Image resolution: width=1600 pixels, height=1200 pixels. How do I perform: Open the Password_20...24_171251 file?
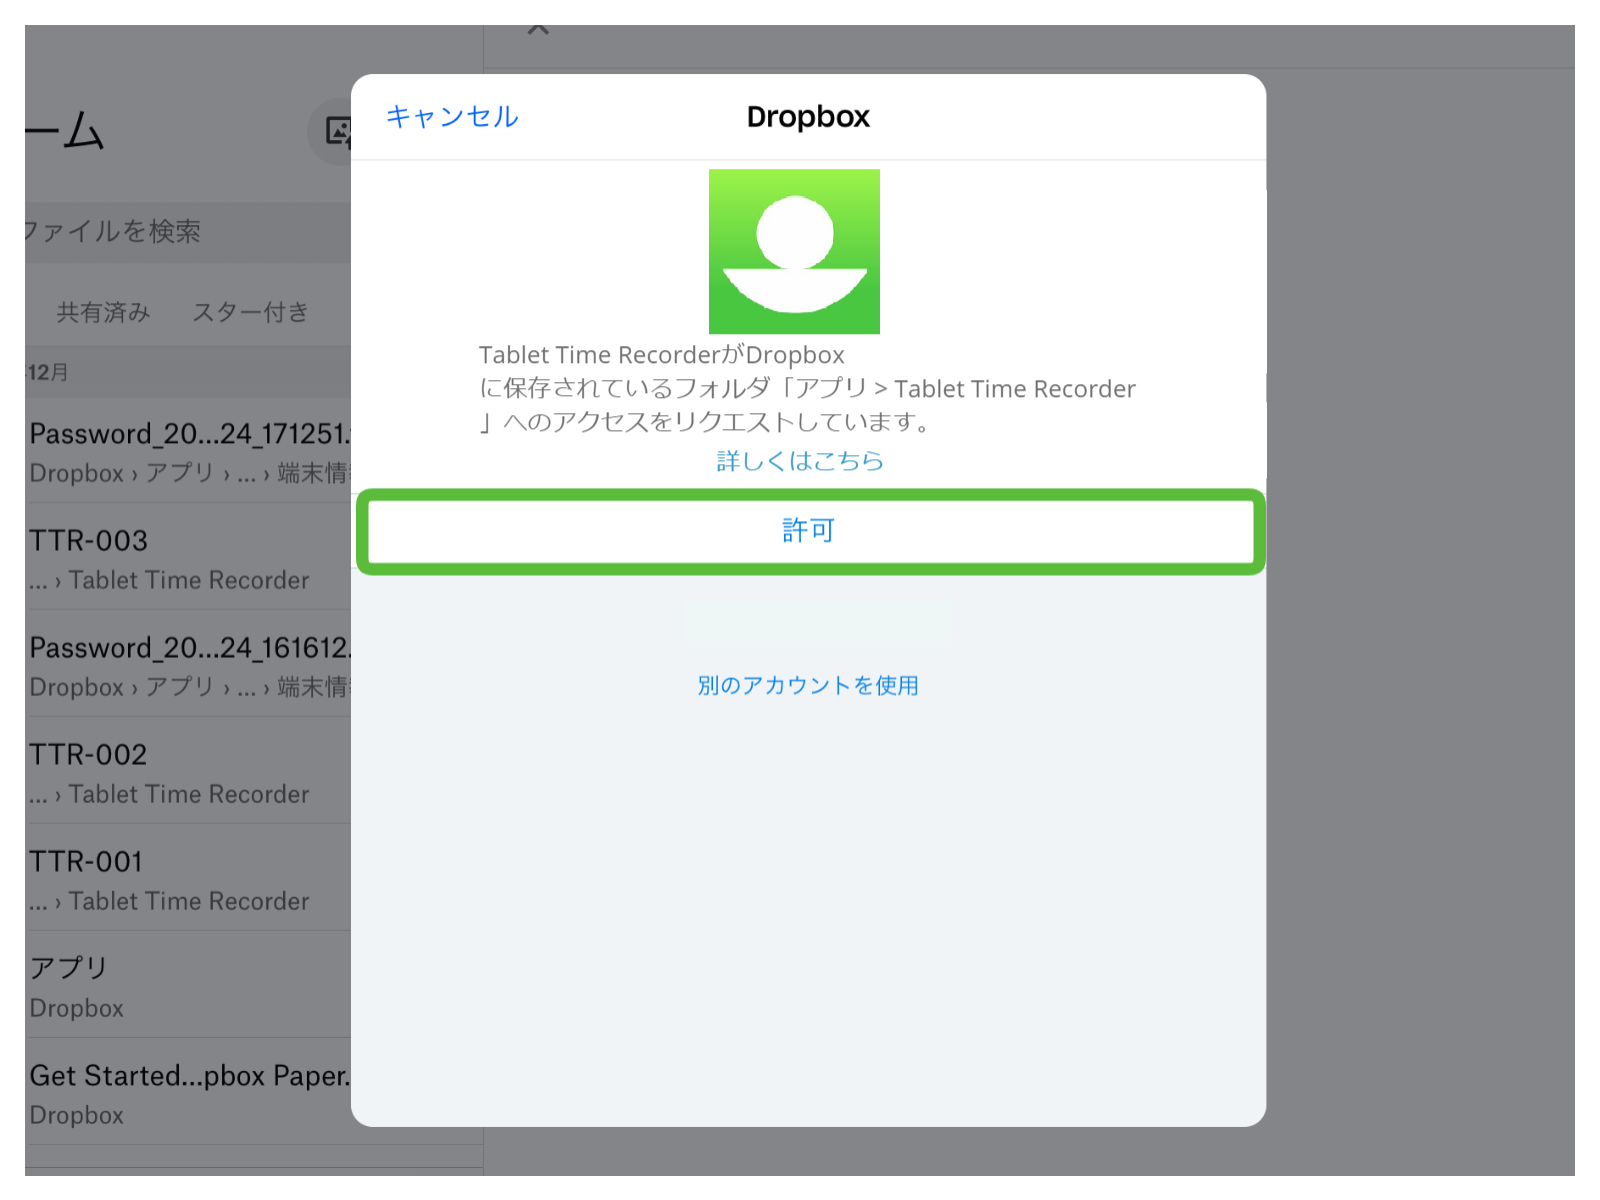coord(188,452)
